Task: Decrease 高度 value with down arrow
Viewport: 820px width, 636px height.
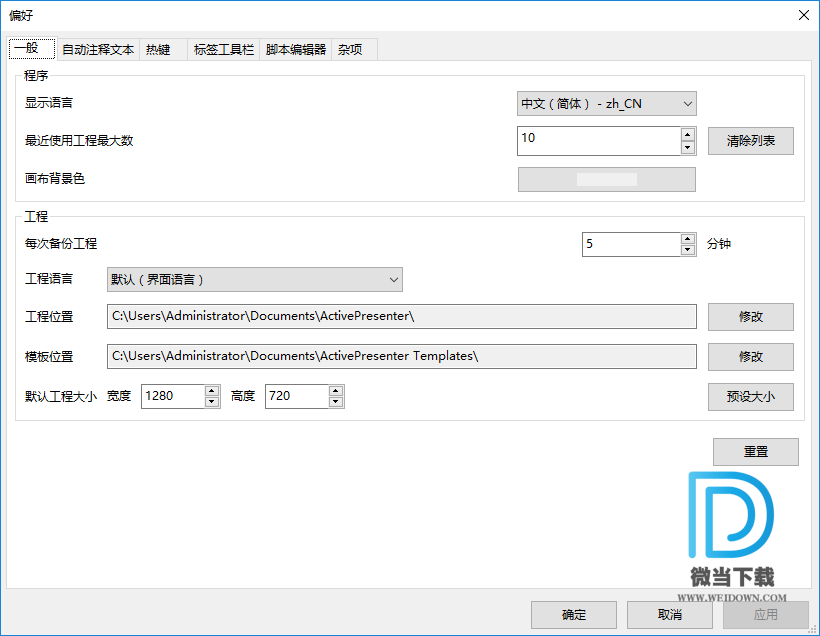Action: (336, 402)
